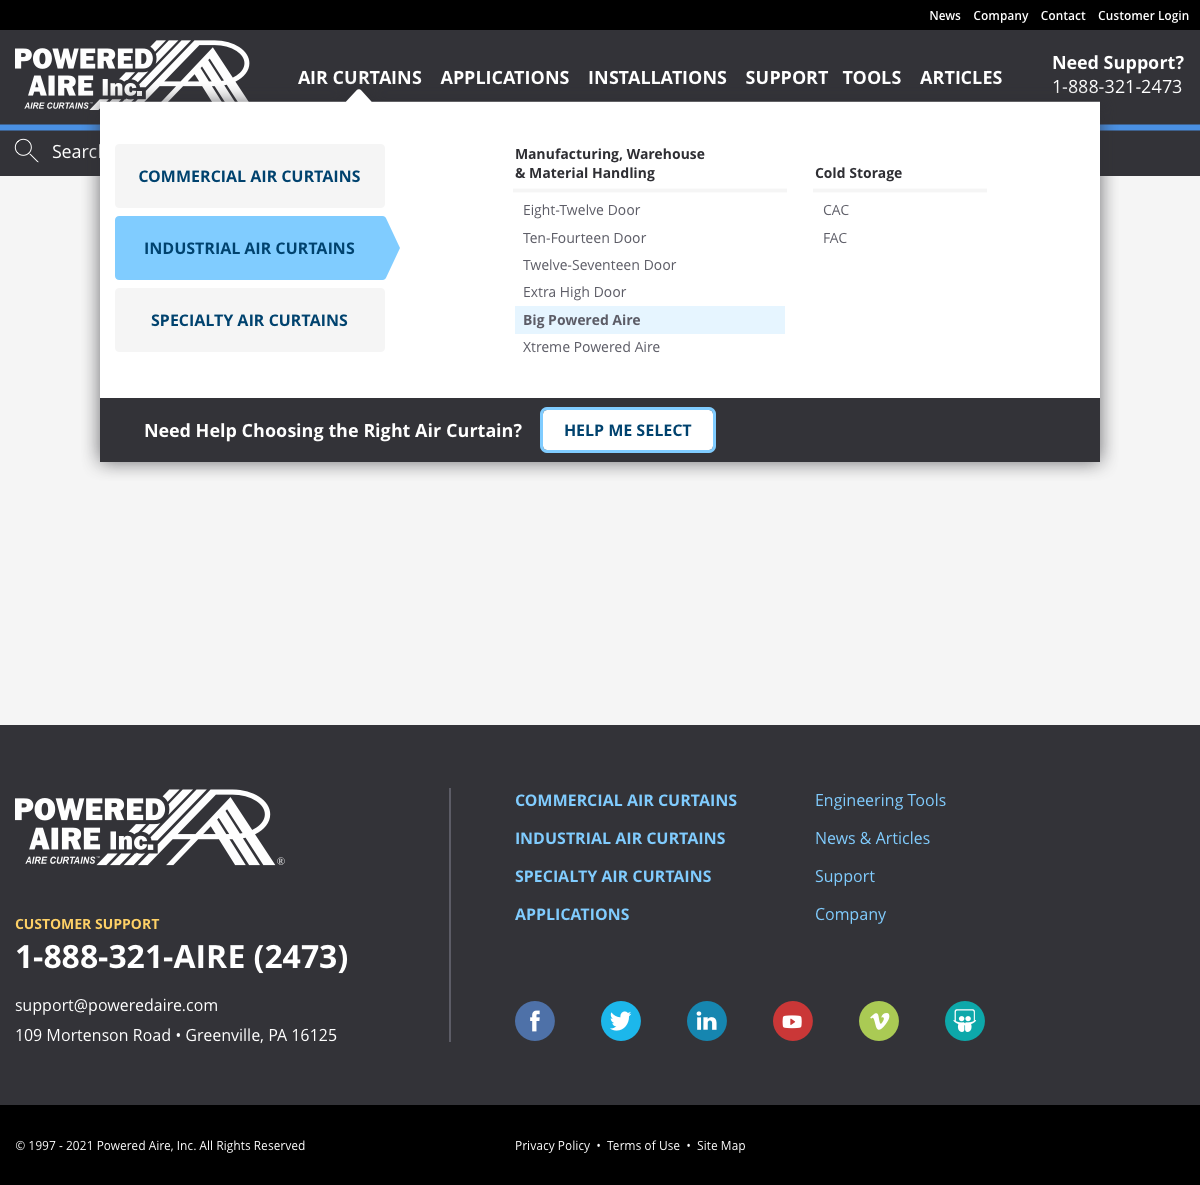
Task: Click the Cold Storage heading
Action: [x=858, y=173]
